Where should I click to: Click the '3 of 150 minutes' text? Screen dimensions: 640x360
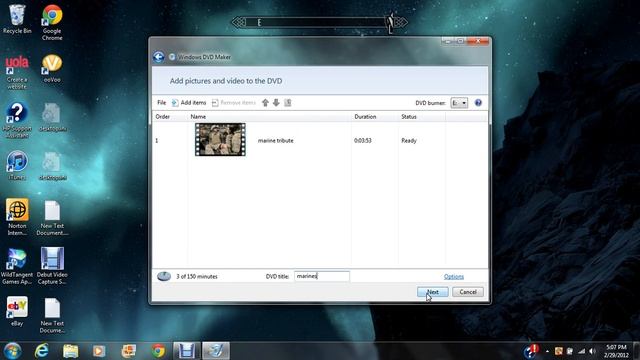pos(197,276)
